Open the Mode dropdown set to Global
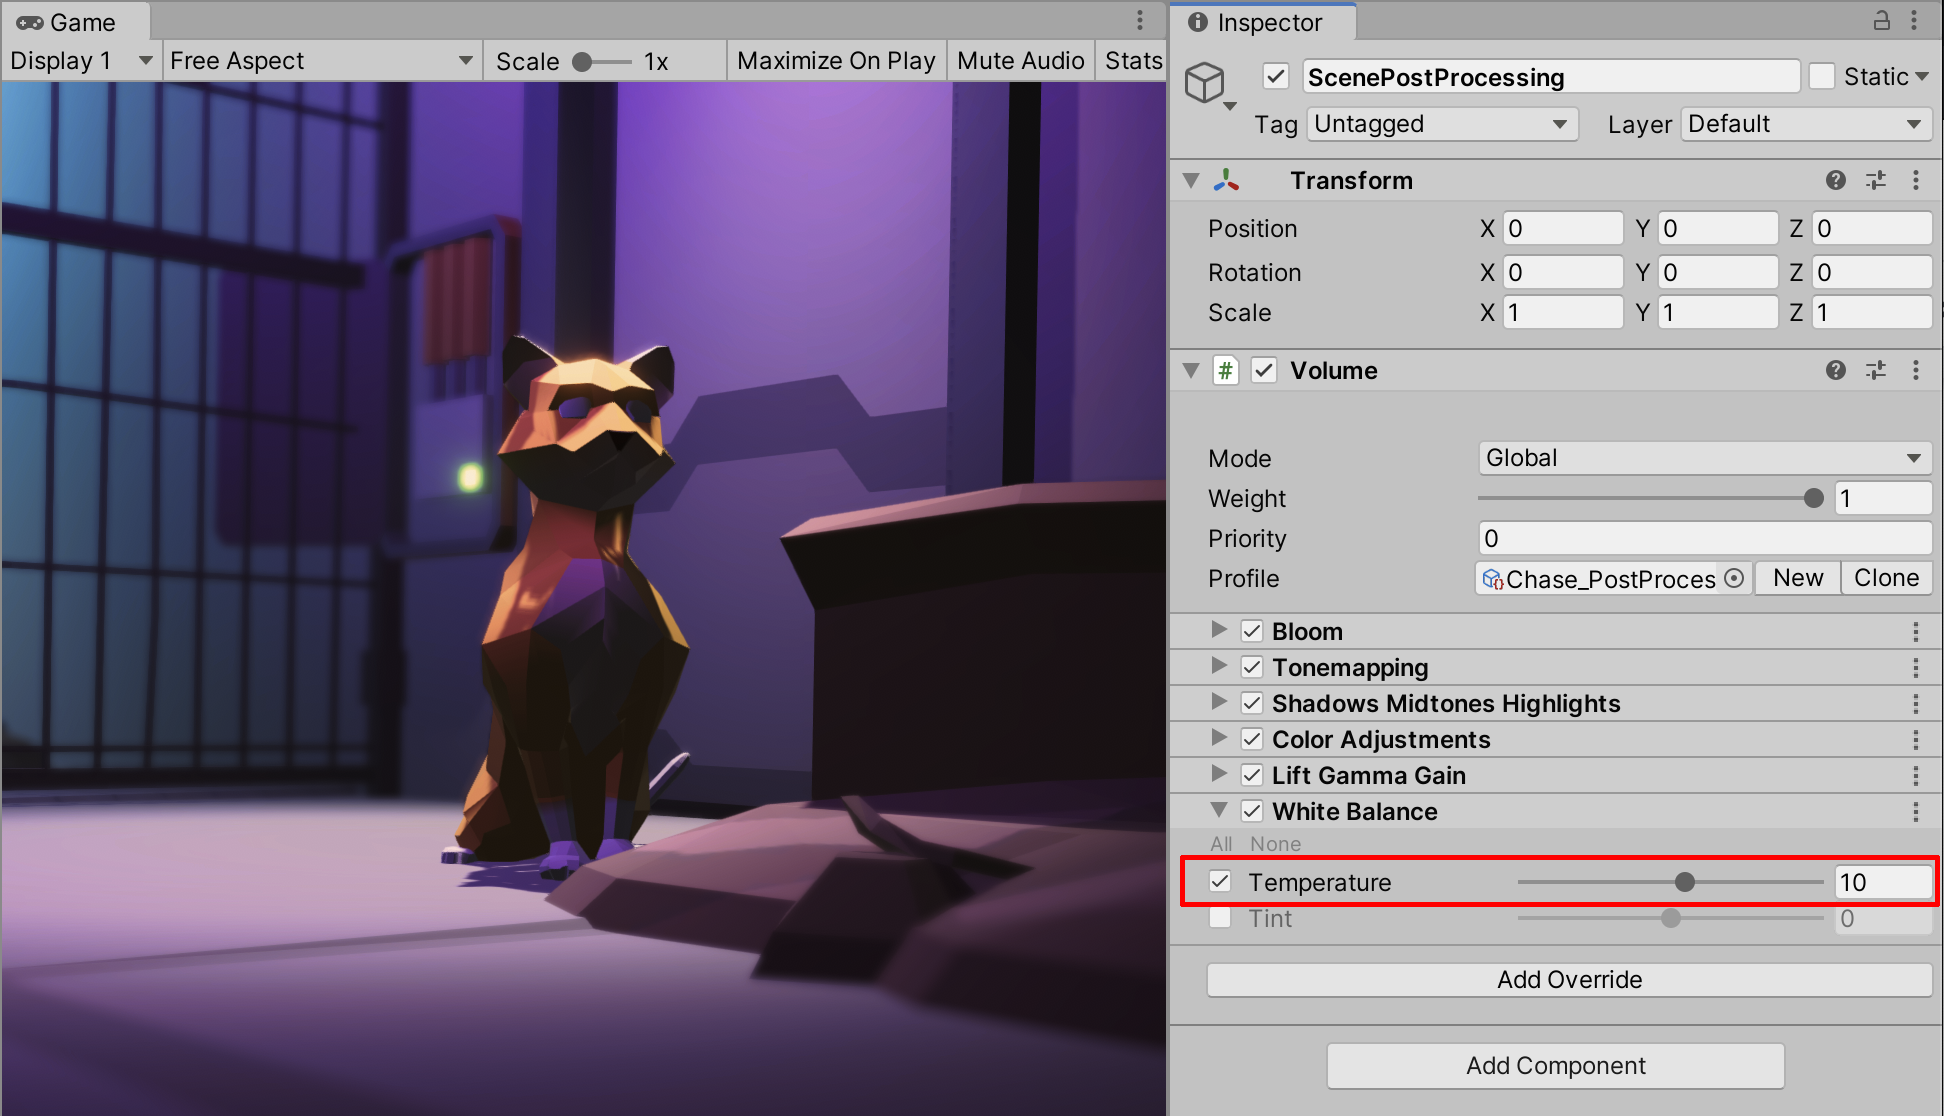Screen dimensions: 1944x1116 click(x=1704, y=458)
